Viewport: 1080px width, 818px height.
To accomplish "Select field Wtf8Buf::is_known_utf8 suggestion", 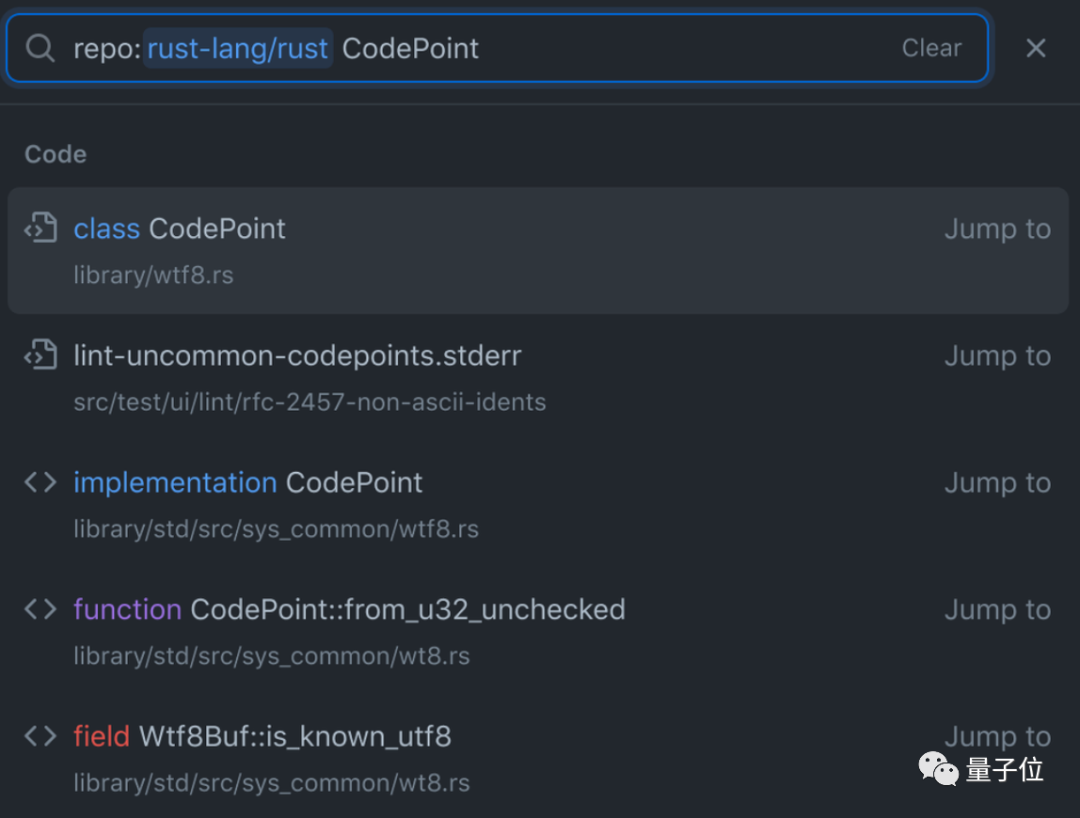I will pos(262,737).
